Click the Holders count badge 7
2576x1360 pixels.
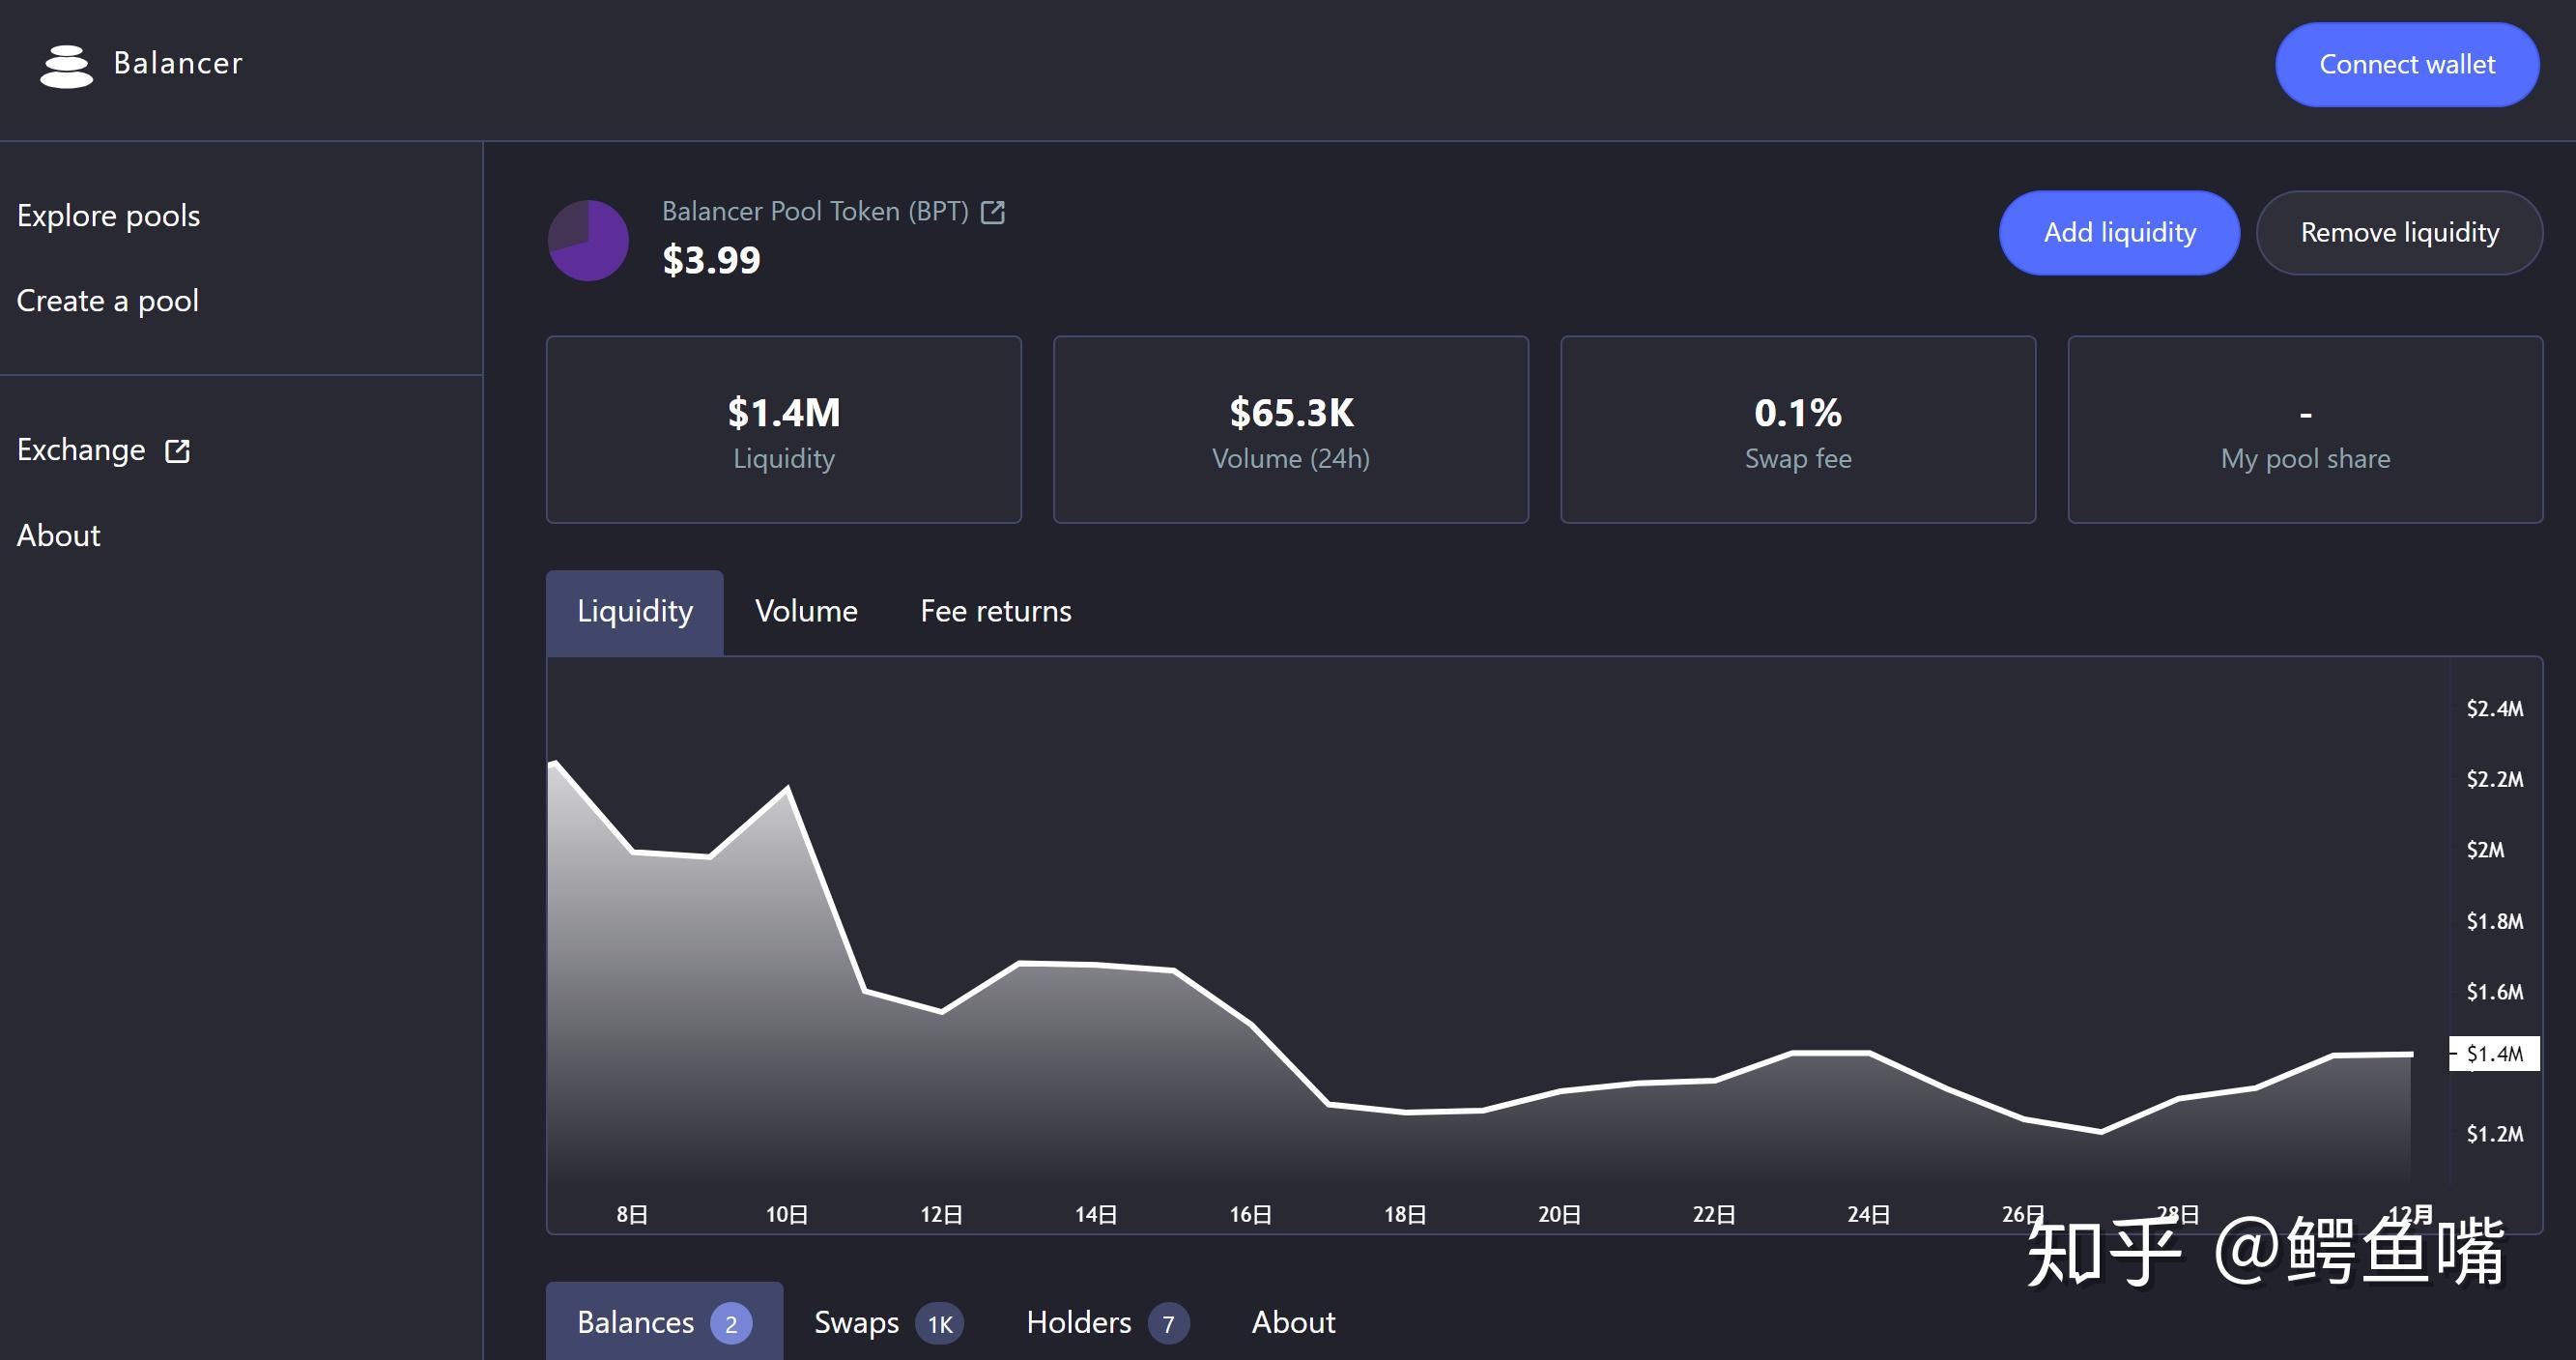[1168, 1324]
